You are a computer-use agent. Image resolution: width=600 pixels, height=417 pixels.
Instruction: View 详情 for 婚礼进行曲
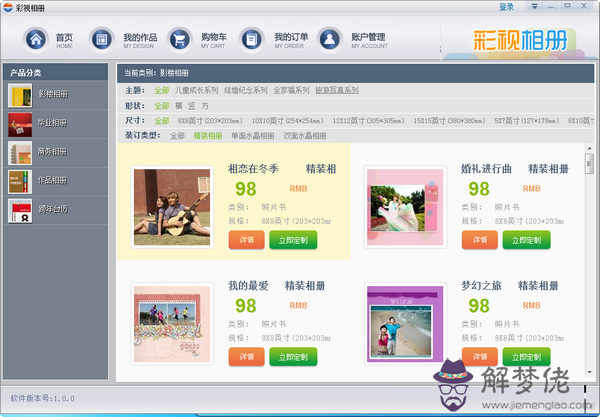(x=480, y=240)
